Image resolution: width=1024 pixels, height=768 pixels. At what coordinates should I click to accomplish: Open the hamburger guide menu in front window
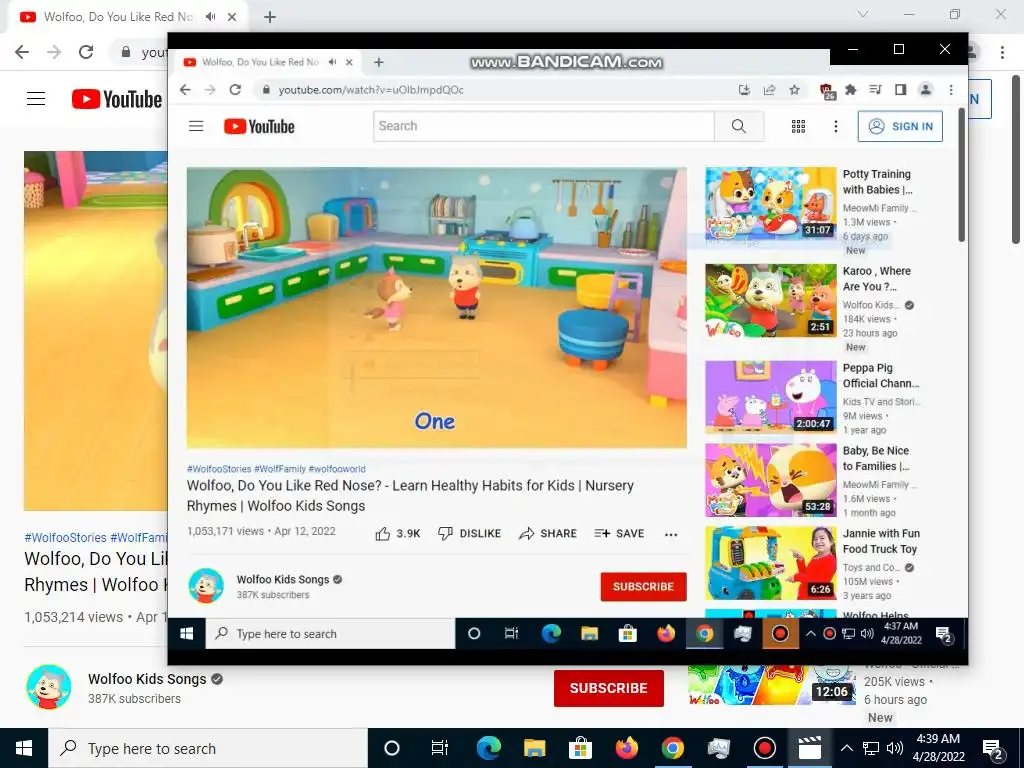point(196,126)
